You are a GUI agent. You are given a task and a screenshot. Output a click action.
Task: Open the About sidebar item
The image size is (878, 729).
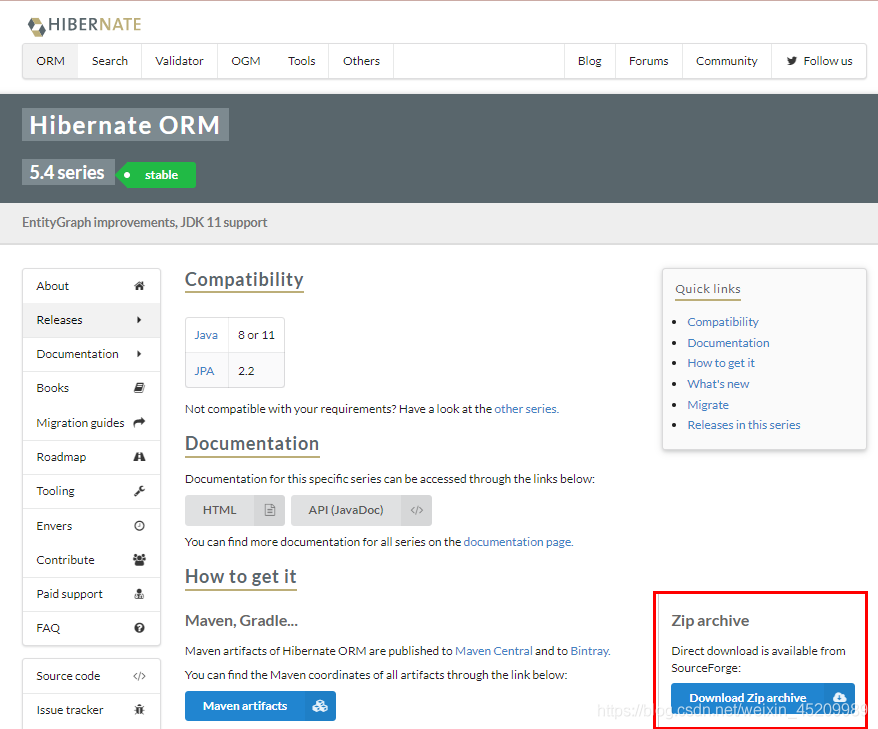[x=91, y=286]
